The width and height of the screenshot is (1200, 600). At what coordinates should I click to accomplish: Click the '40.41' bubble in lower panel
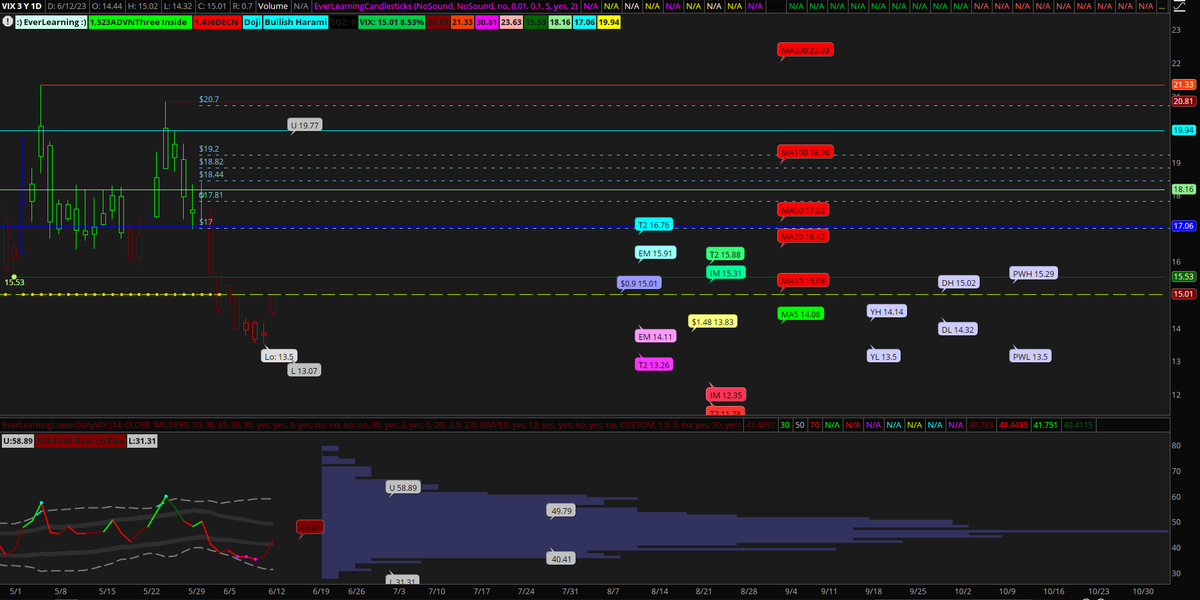[561, 557]
